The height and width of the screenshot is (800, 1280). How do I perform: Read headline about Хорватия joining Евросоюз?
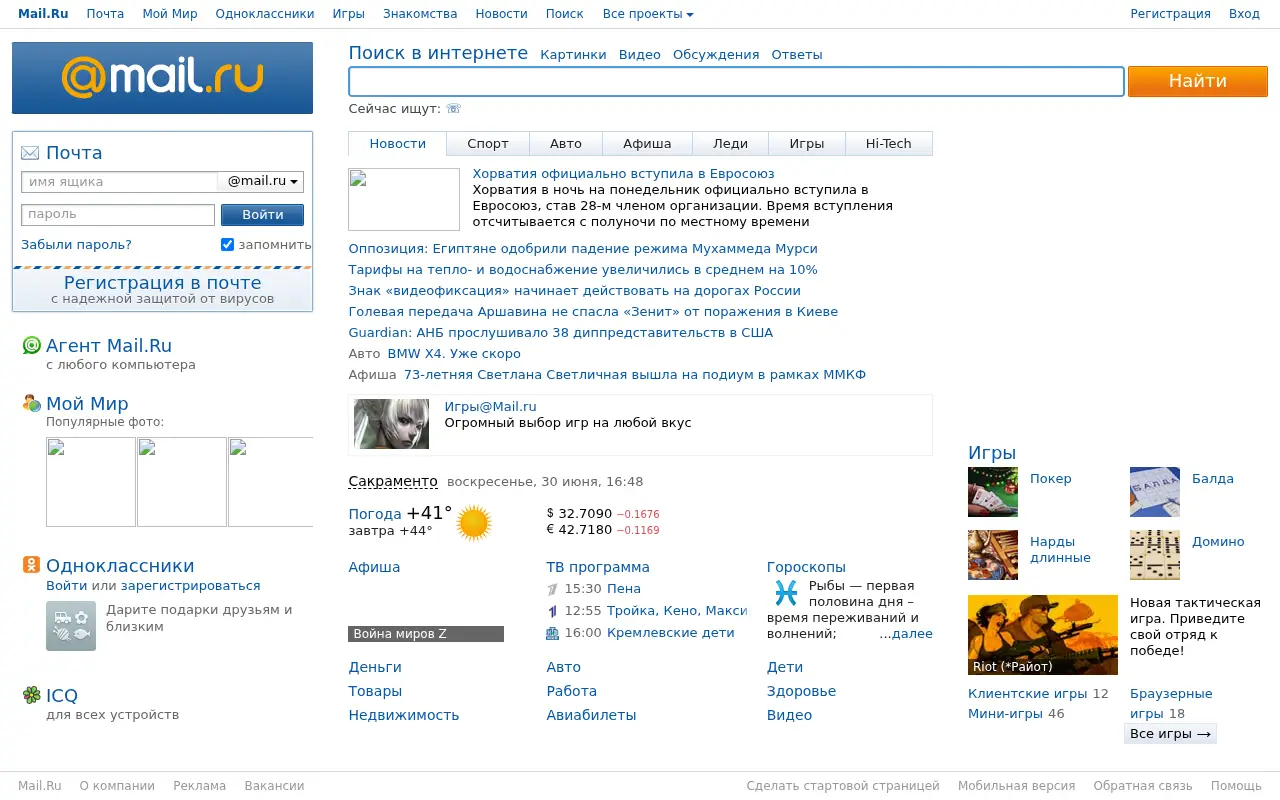(x=623, y=174)
